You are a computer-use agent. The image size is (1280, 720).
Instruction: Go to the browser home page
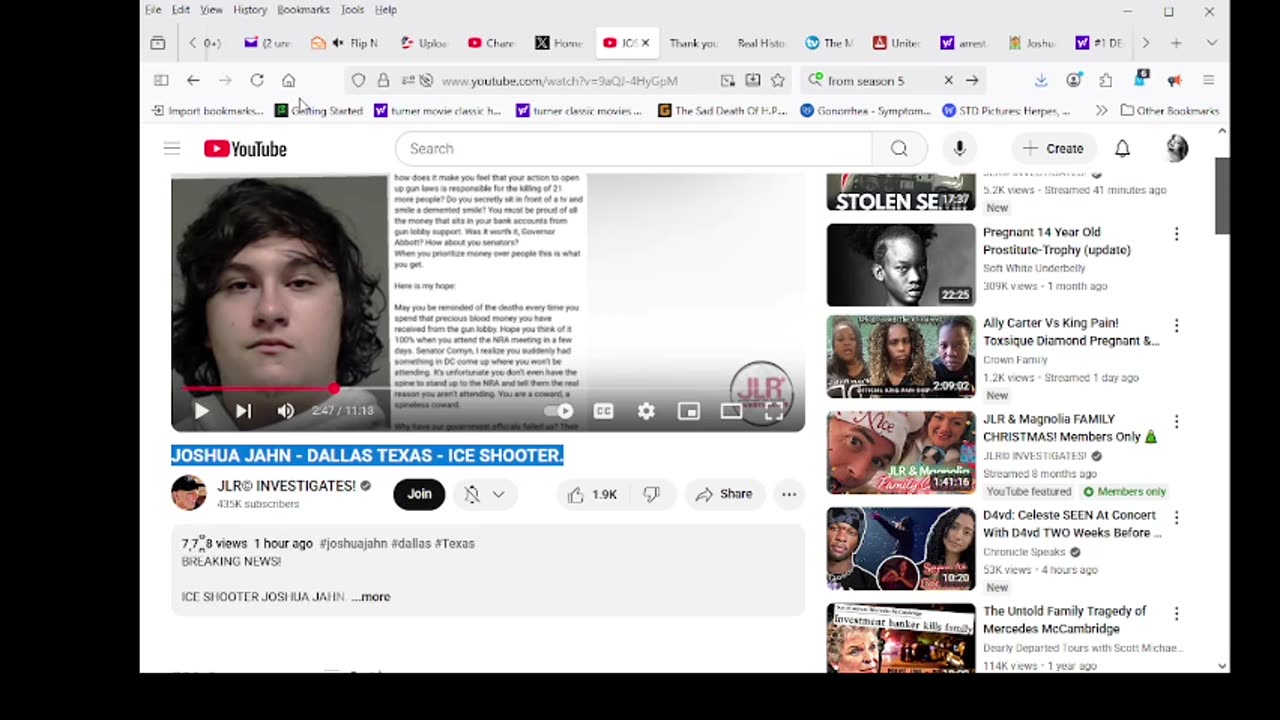[289, 80]
